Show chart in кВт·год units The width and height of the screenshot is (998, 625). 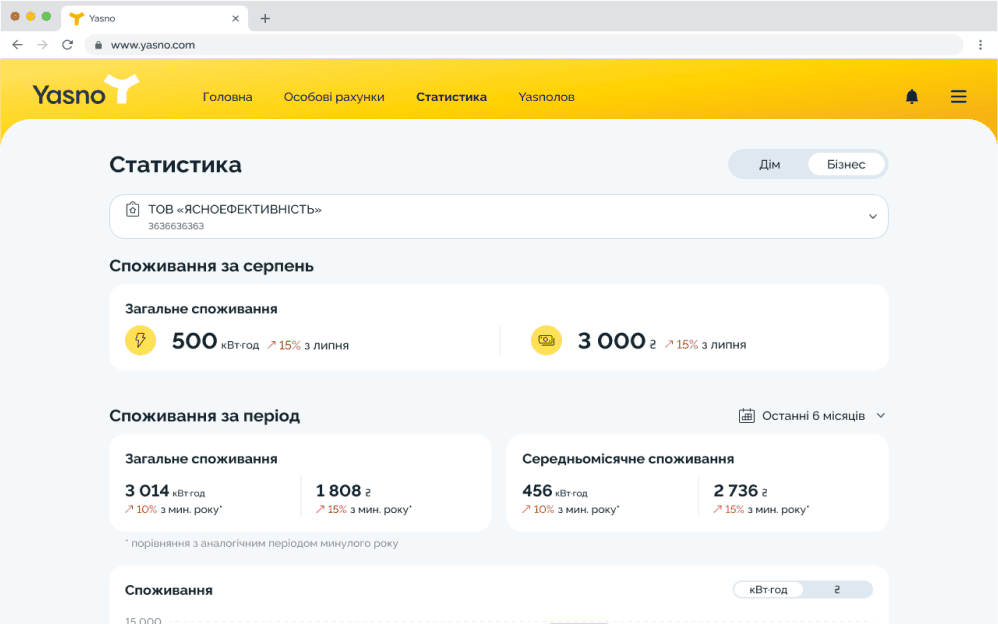click(768, 589)
